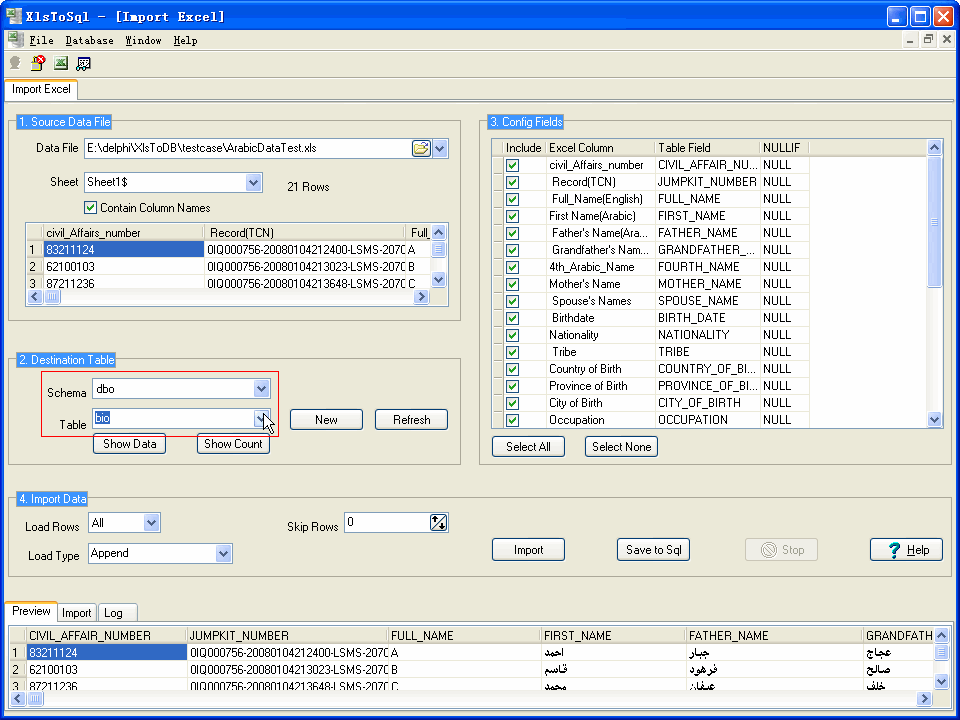Click the disconnect database lock icon
The image size is (960, 720).
click(38, 63)
